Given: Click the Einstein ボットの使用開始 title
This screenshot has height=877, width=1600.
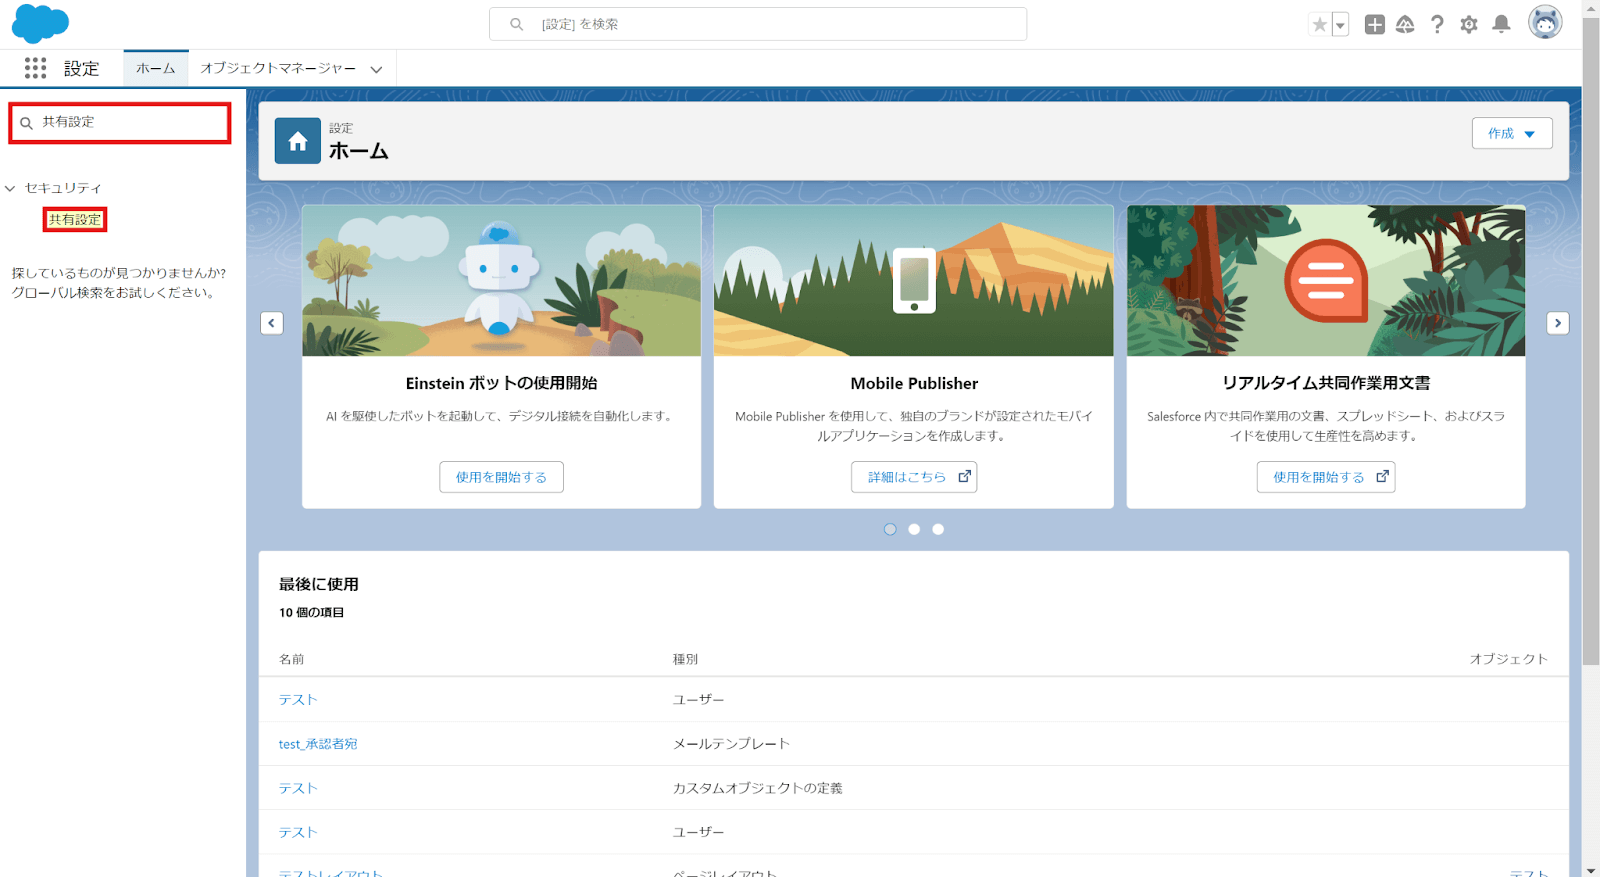Looking at the screenshot, I should pyautogui.click(x=502, y=383).
